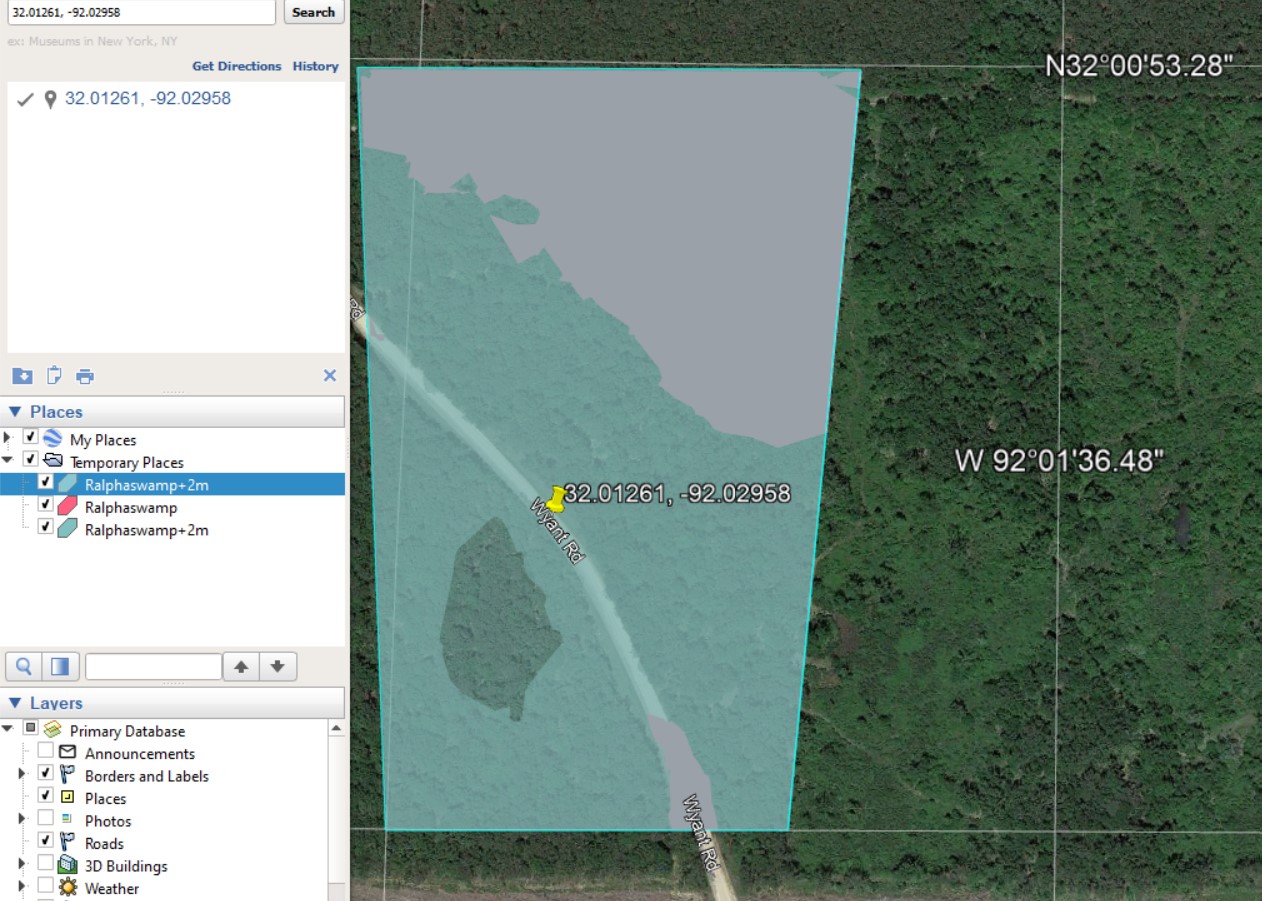The height and width of the screenshot is (901, 1262).
Task: Collapse the Primary Database node
Action: pos(8,730)
